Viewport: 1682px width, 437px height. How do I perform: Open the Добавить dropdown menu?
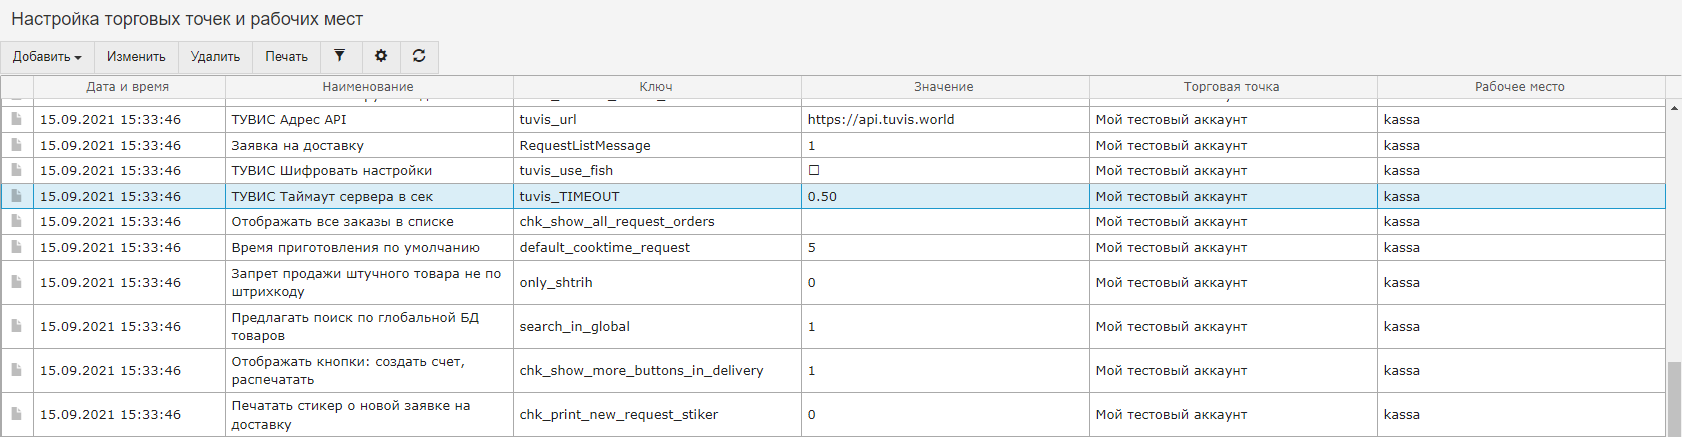click(x=47, y=57)
